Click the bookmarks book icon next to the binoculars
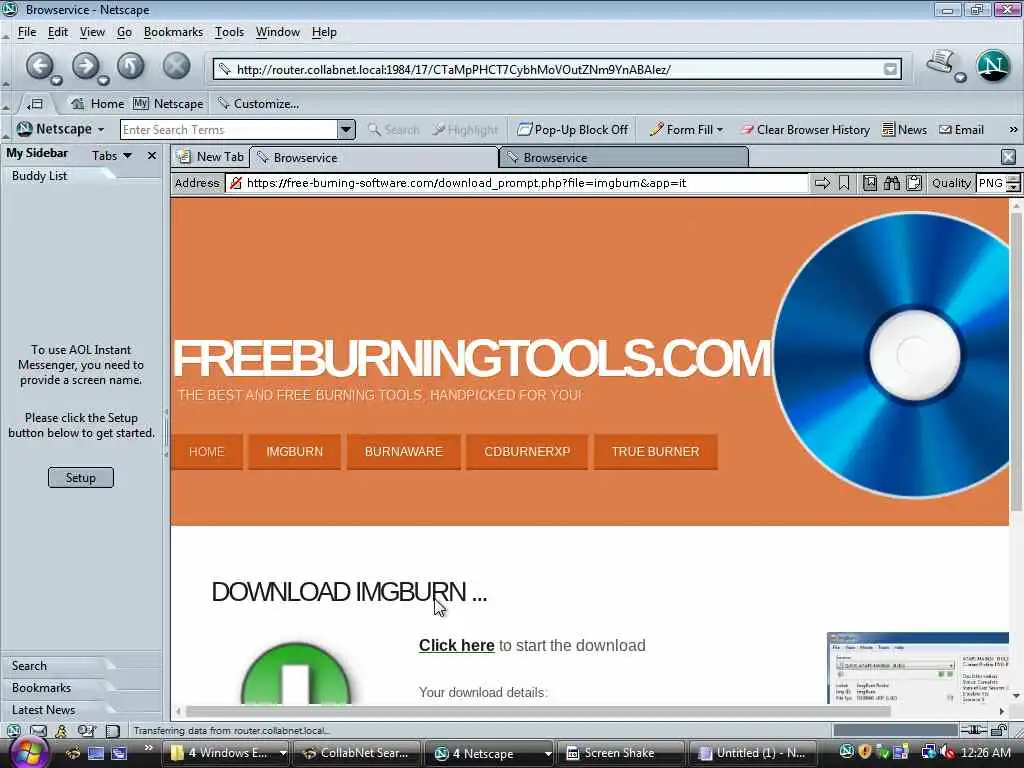1024x768 pixels. tap(870, 184)
